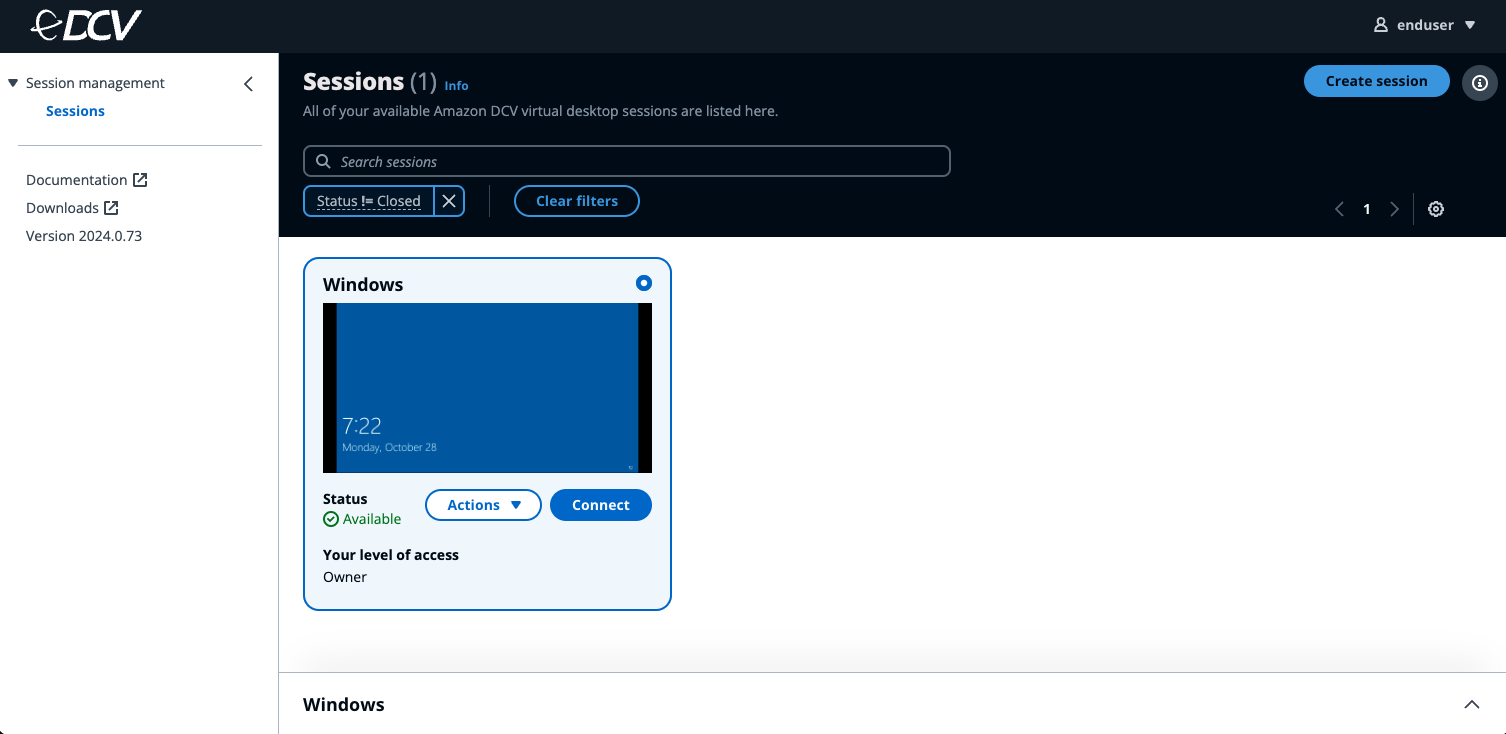This screenshot has width=1506, height=734.
Task: Open table preferences via the gear icon
Action: pos(1435,209)
